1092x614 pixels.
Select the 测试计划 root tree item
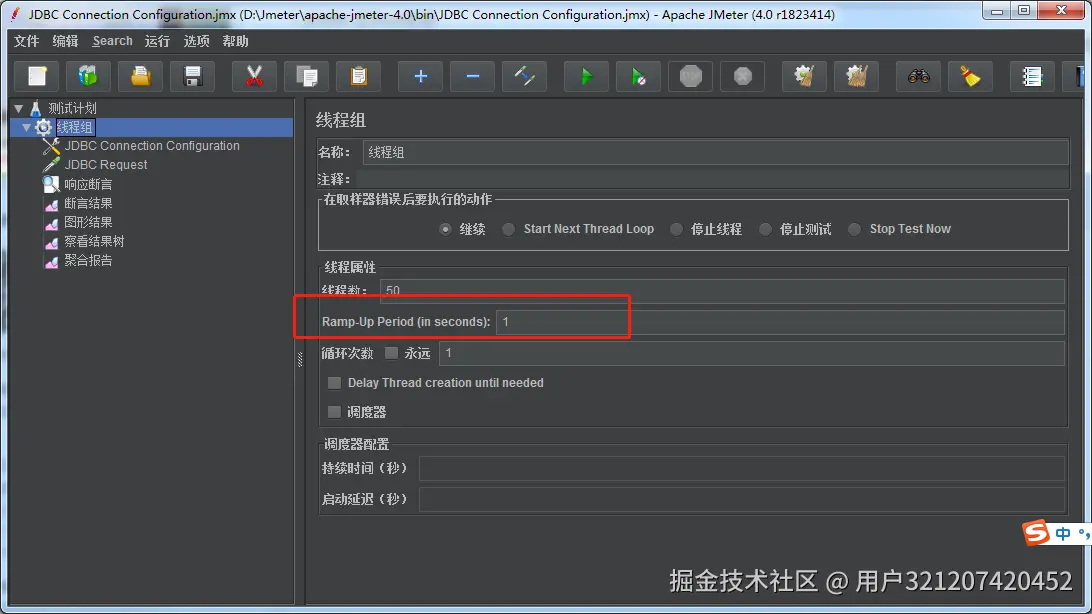72,109
